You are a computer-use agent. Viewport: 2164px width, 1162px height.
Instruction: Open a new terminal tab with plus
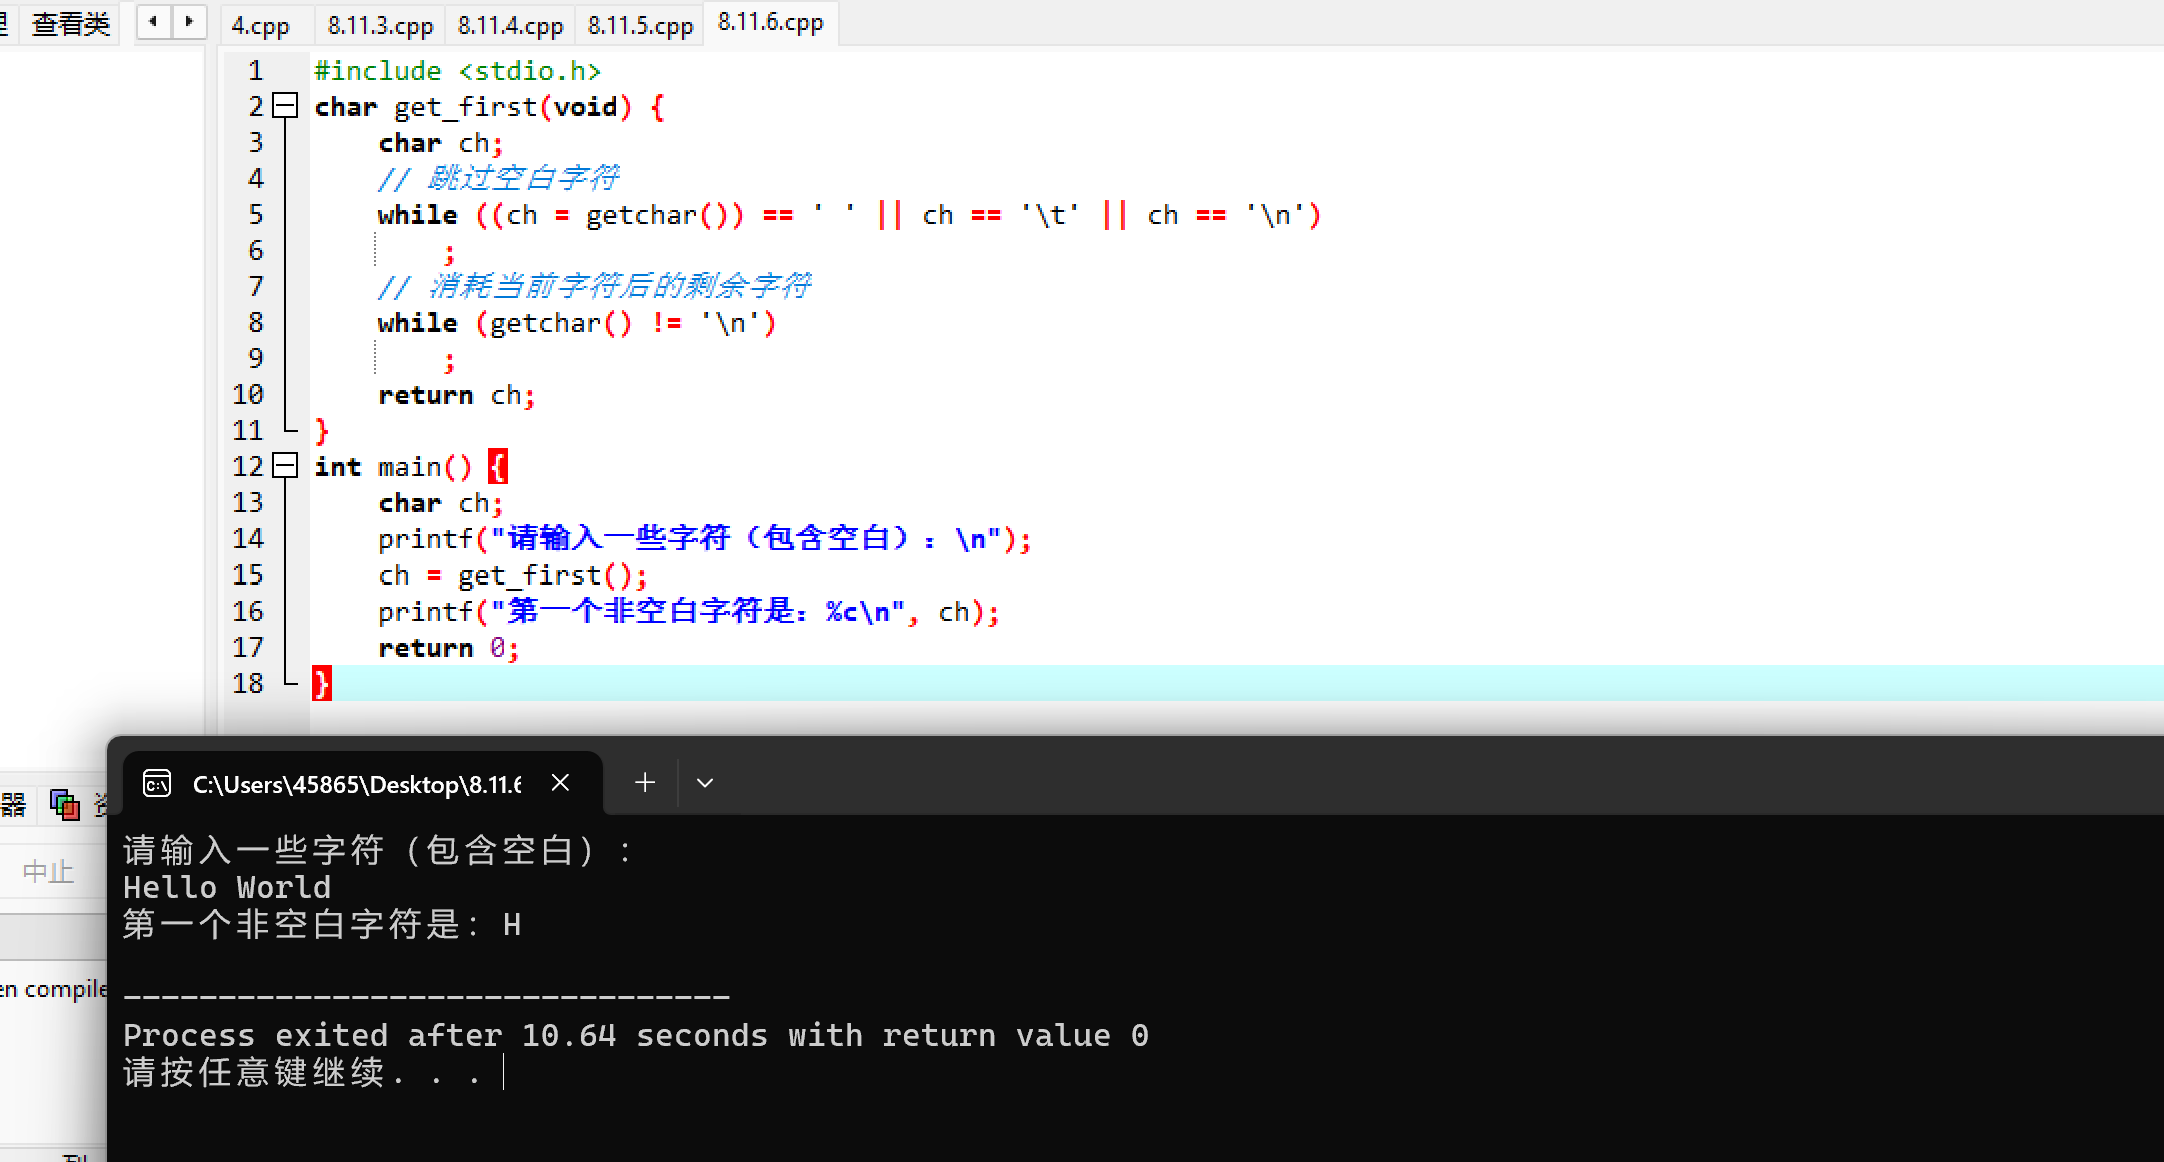click(x=645, y=783)
